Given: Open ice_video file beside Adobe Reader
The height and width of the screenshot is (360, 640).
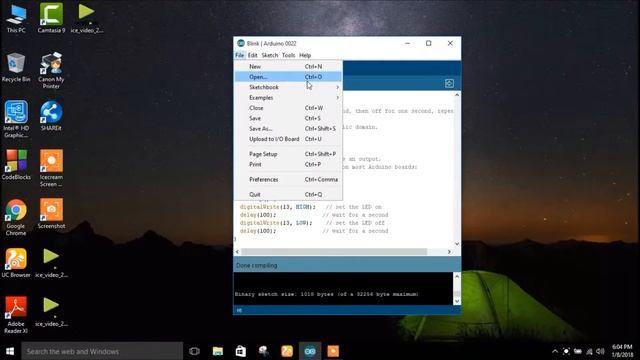Looking at the screenshot, I should (51, 312).
